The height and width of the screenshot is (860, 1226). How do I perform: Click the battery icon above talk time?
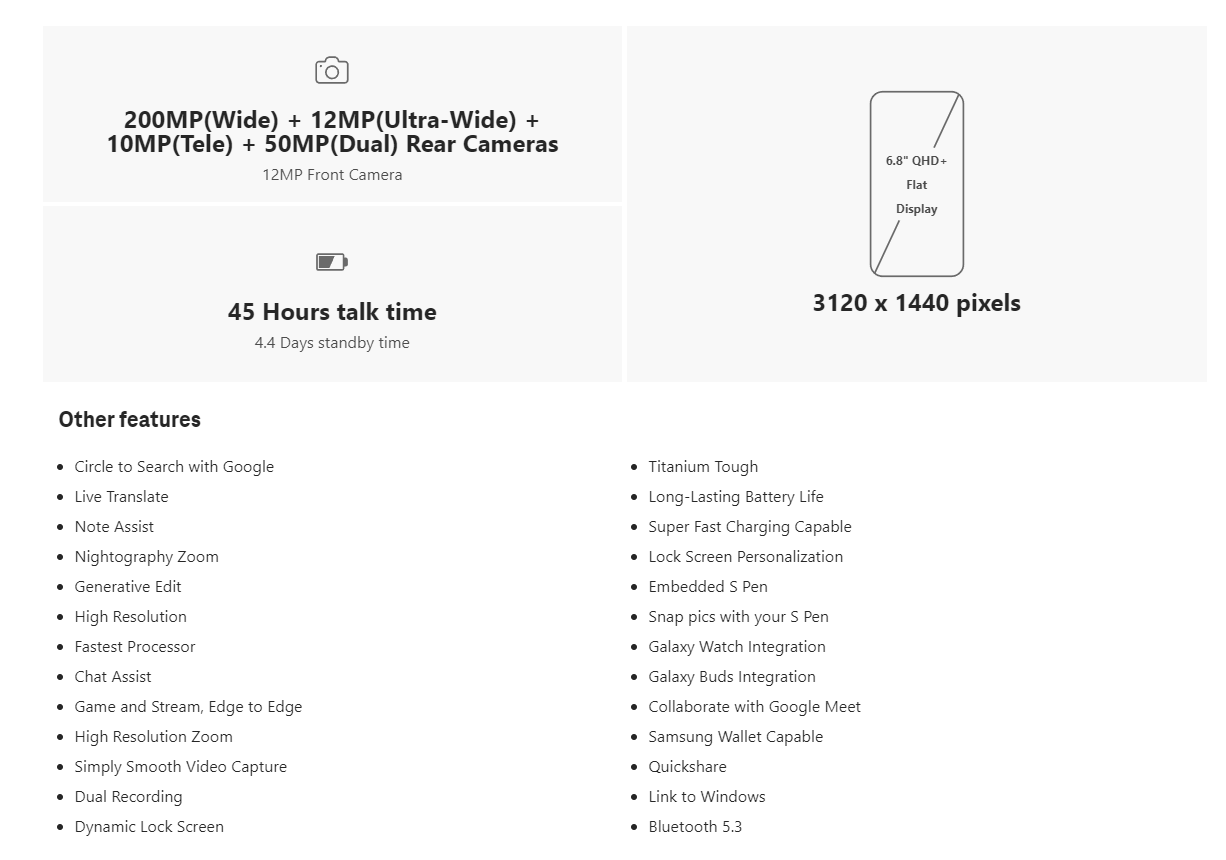(332, 262)
